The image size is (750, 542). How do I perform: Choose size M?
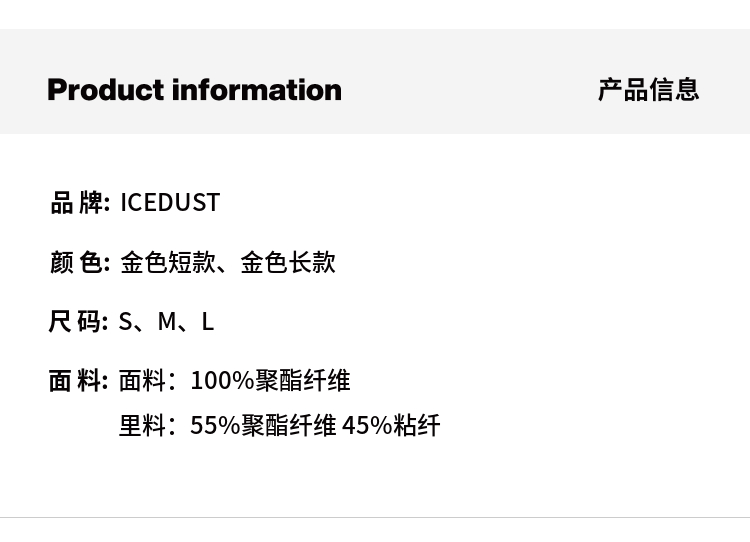[x=167, y=321]
